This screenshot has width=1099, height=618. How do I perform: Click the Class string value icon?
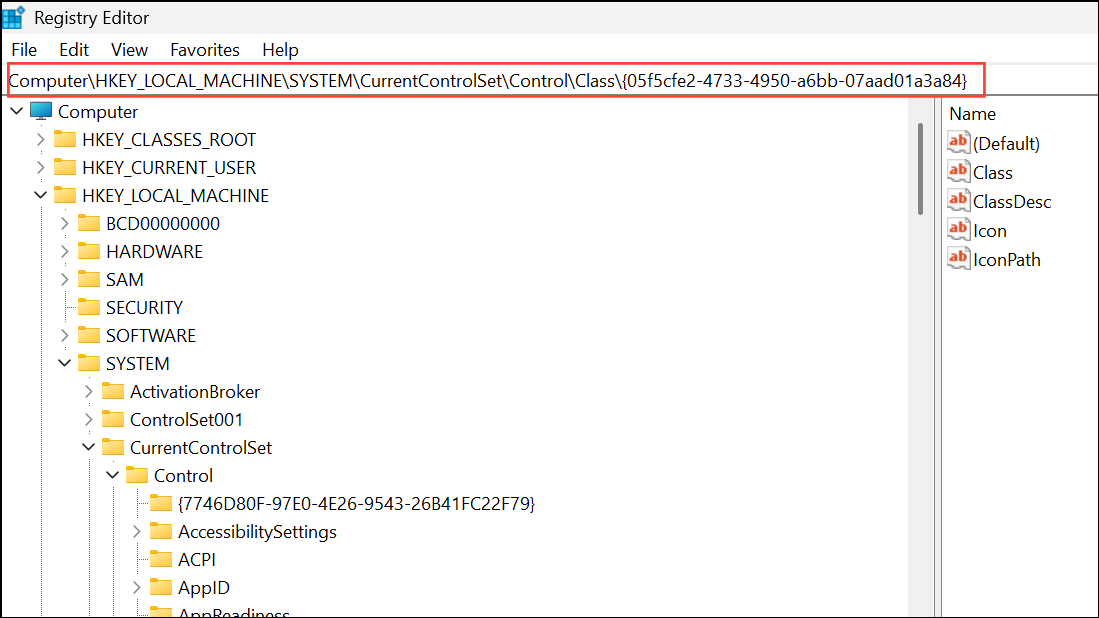click(959, 171)
